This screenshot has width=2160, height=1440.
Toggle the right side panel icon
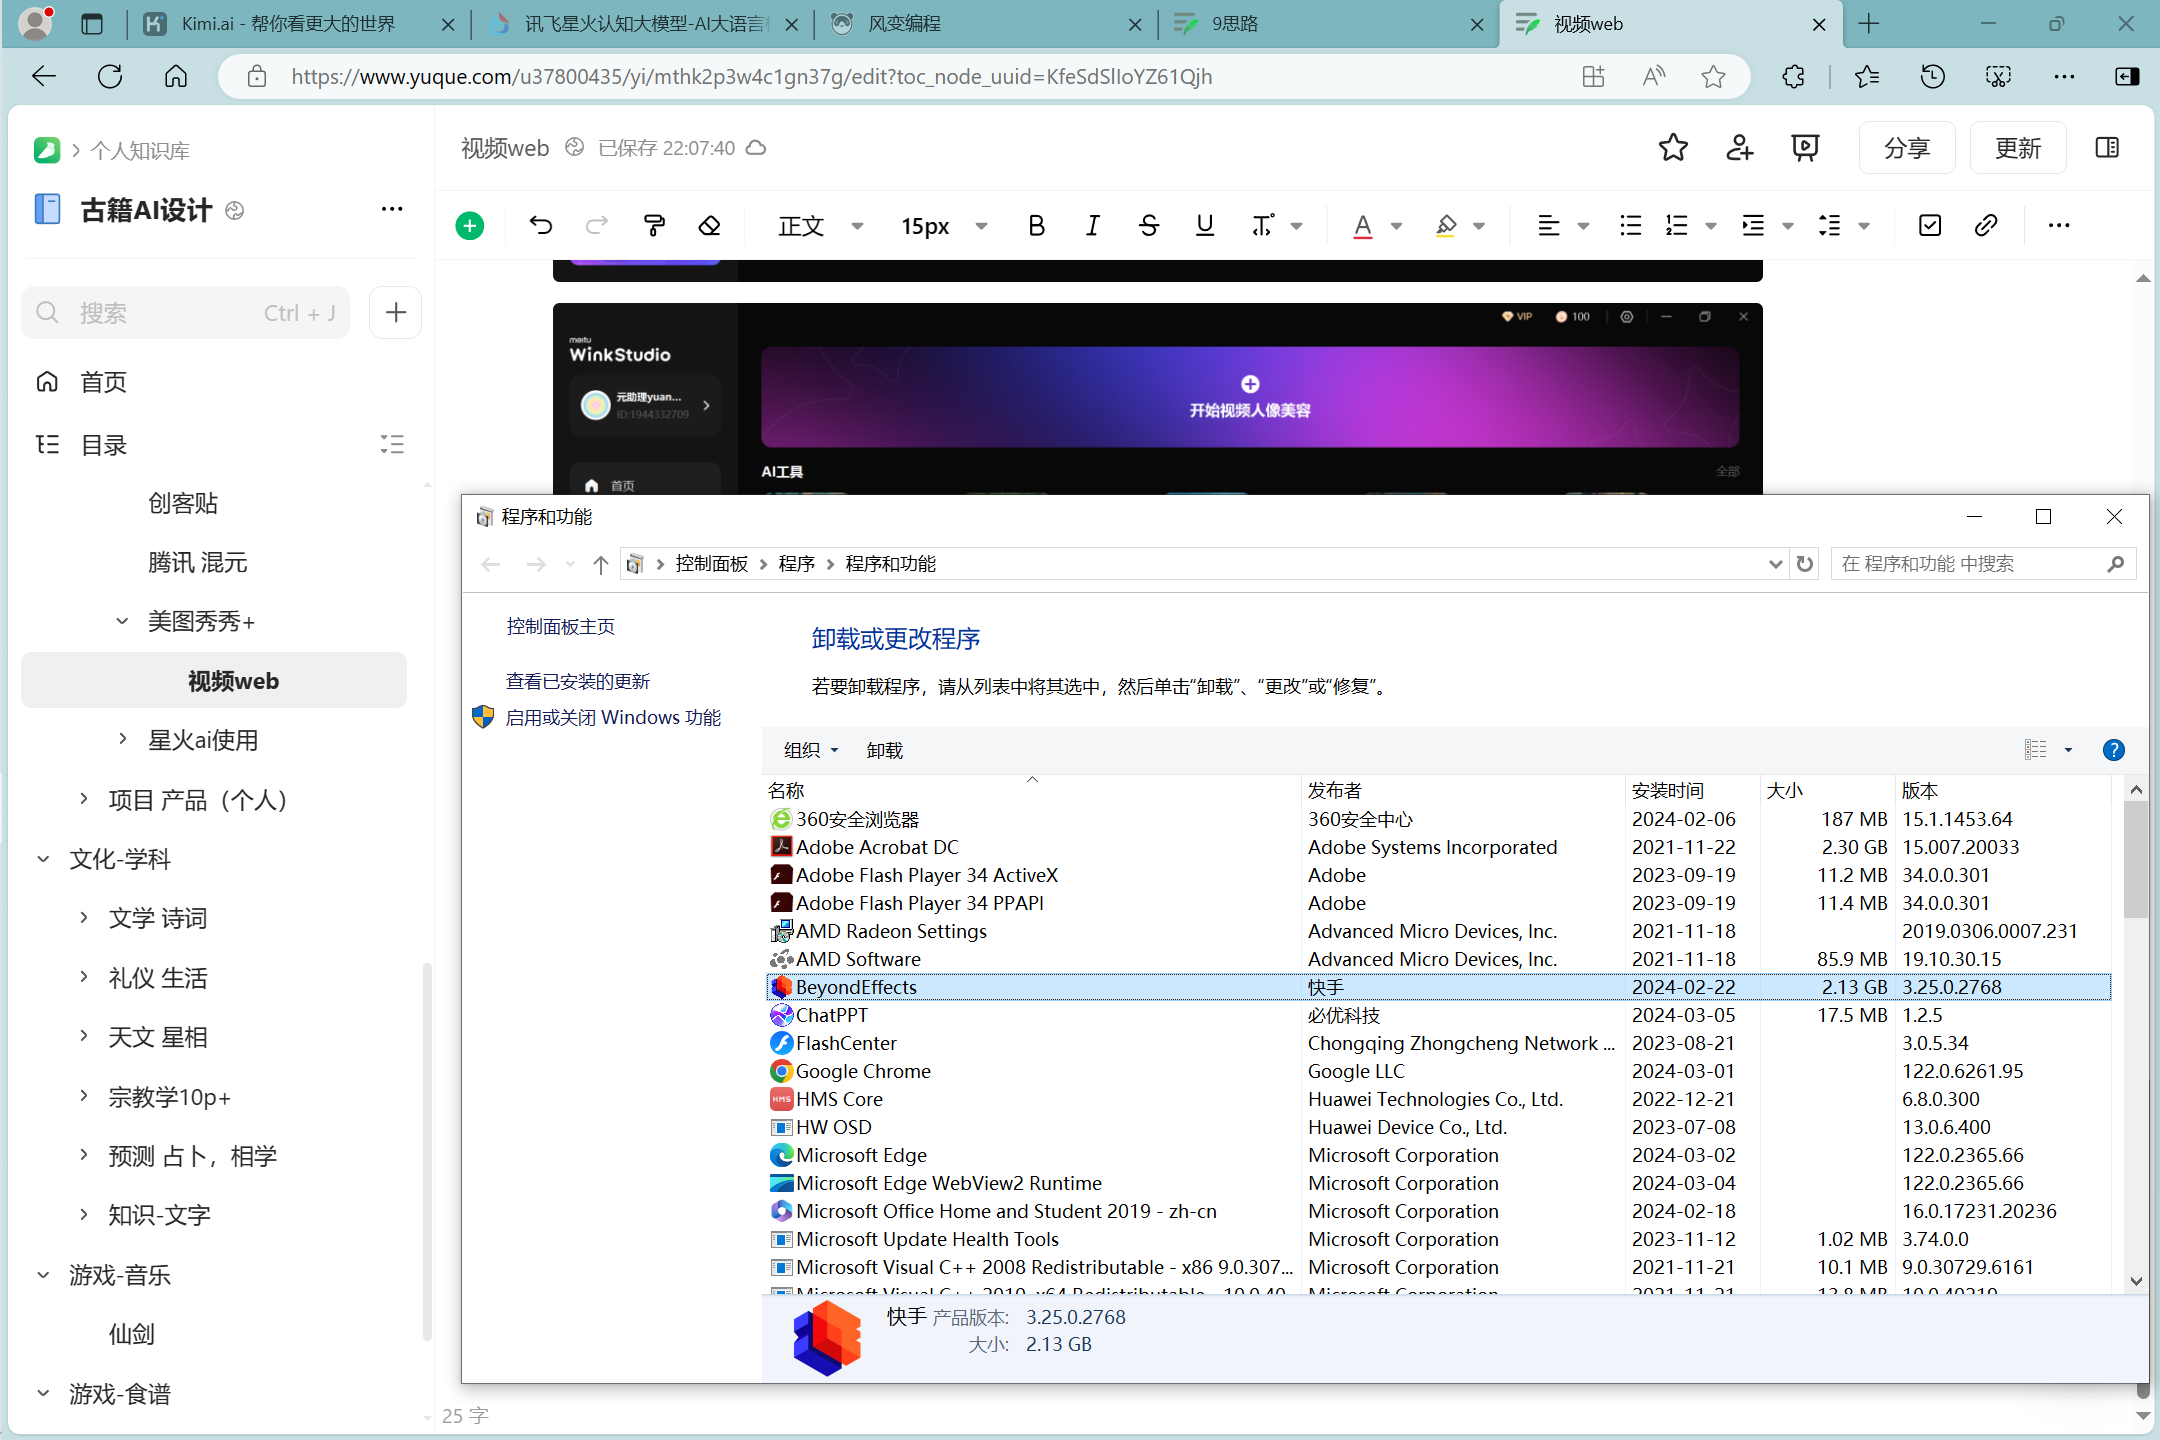[x=2107, y=148]
